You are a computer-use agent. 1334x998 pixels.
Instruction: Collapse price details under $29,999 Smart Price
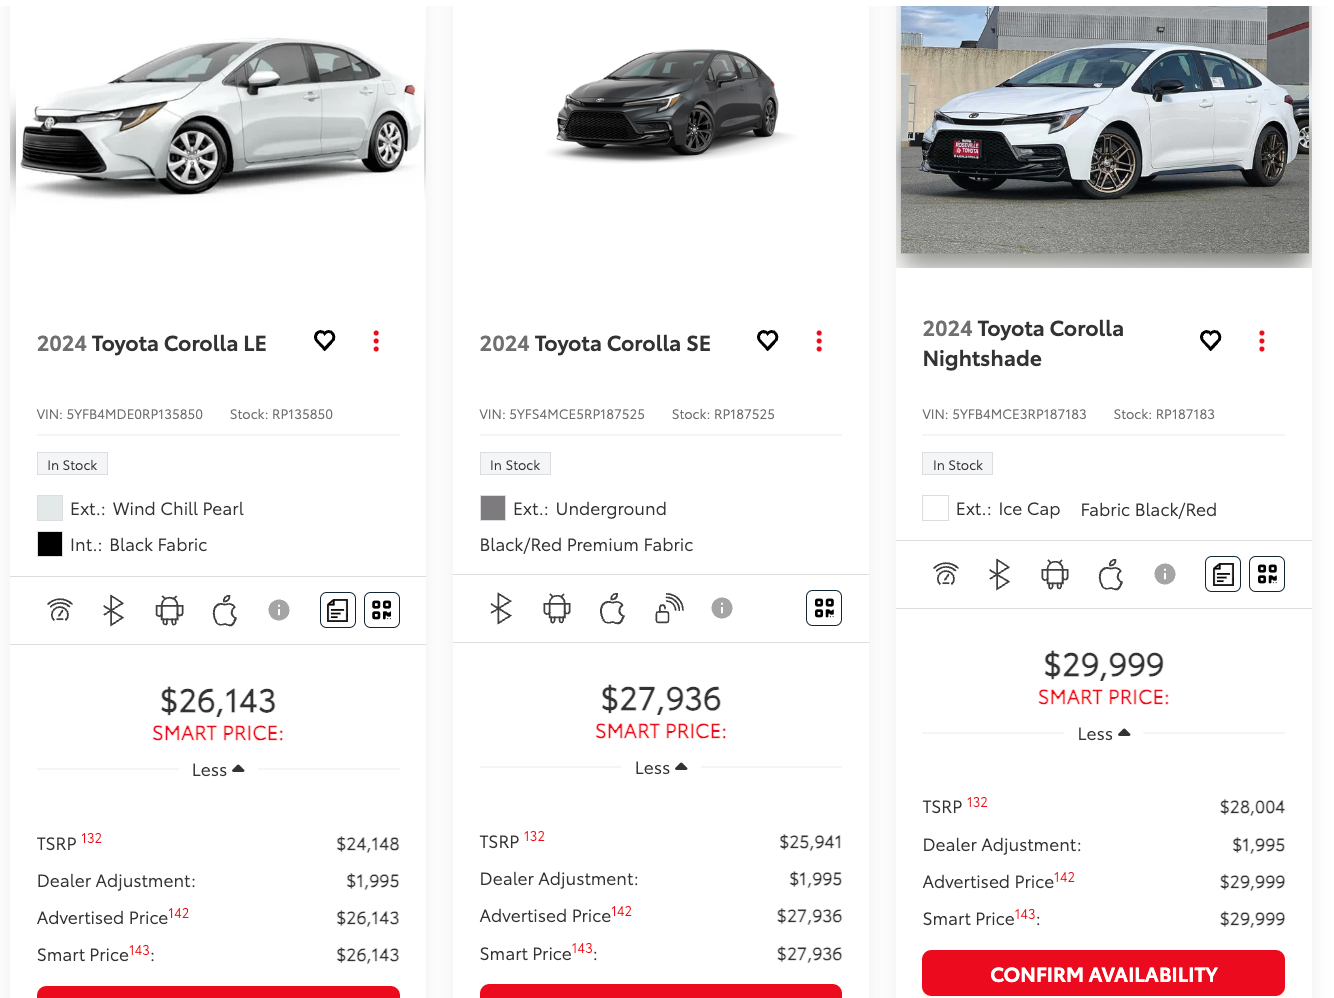[x=1104, y=734]
